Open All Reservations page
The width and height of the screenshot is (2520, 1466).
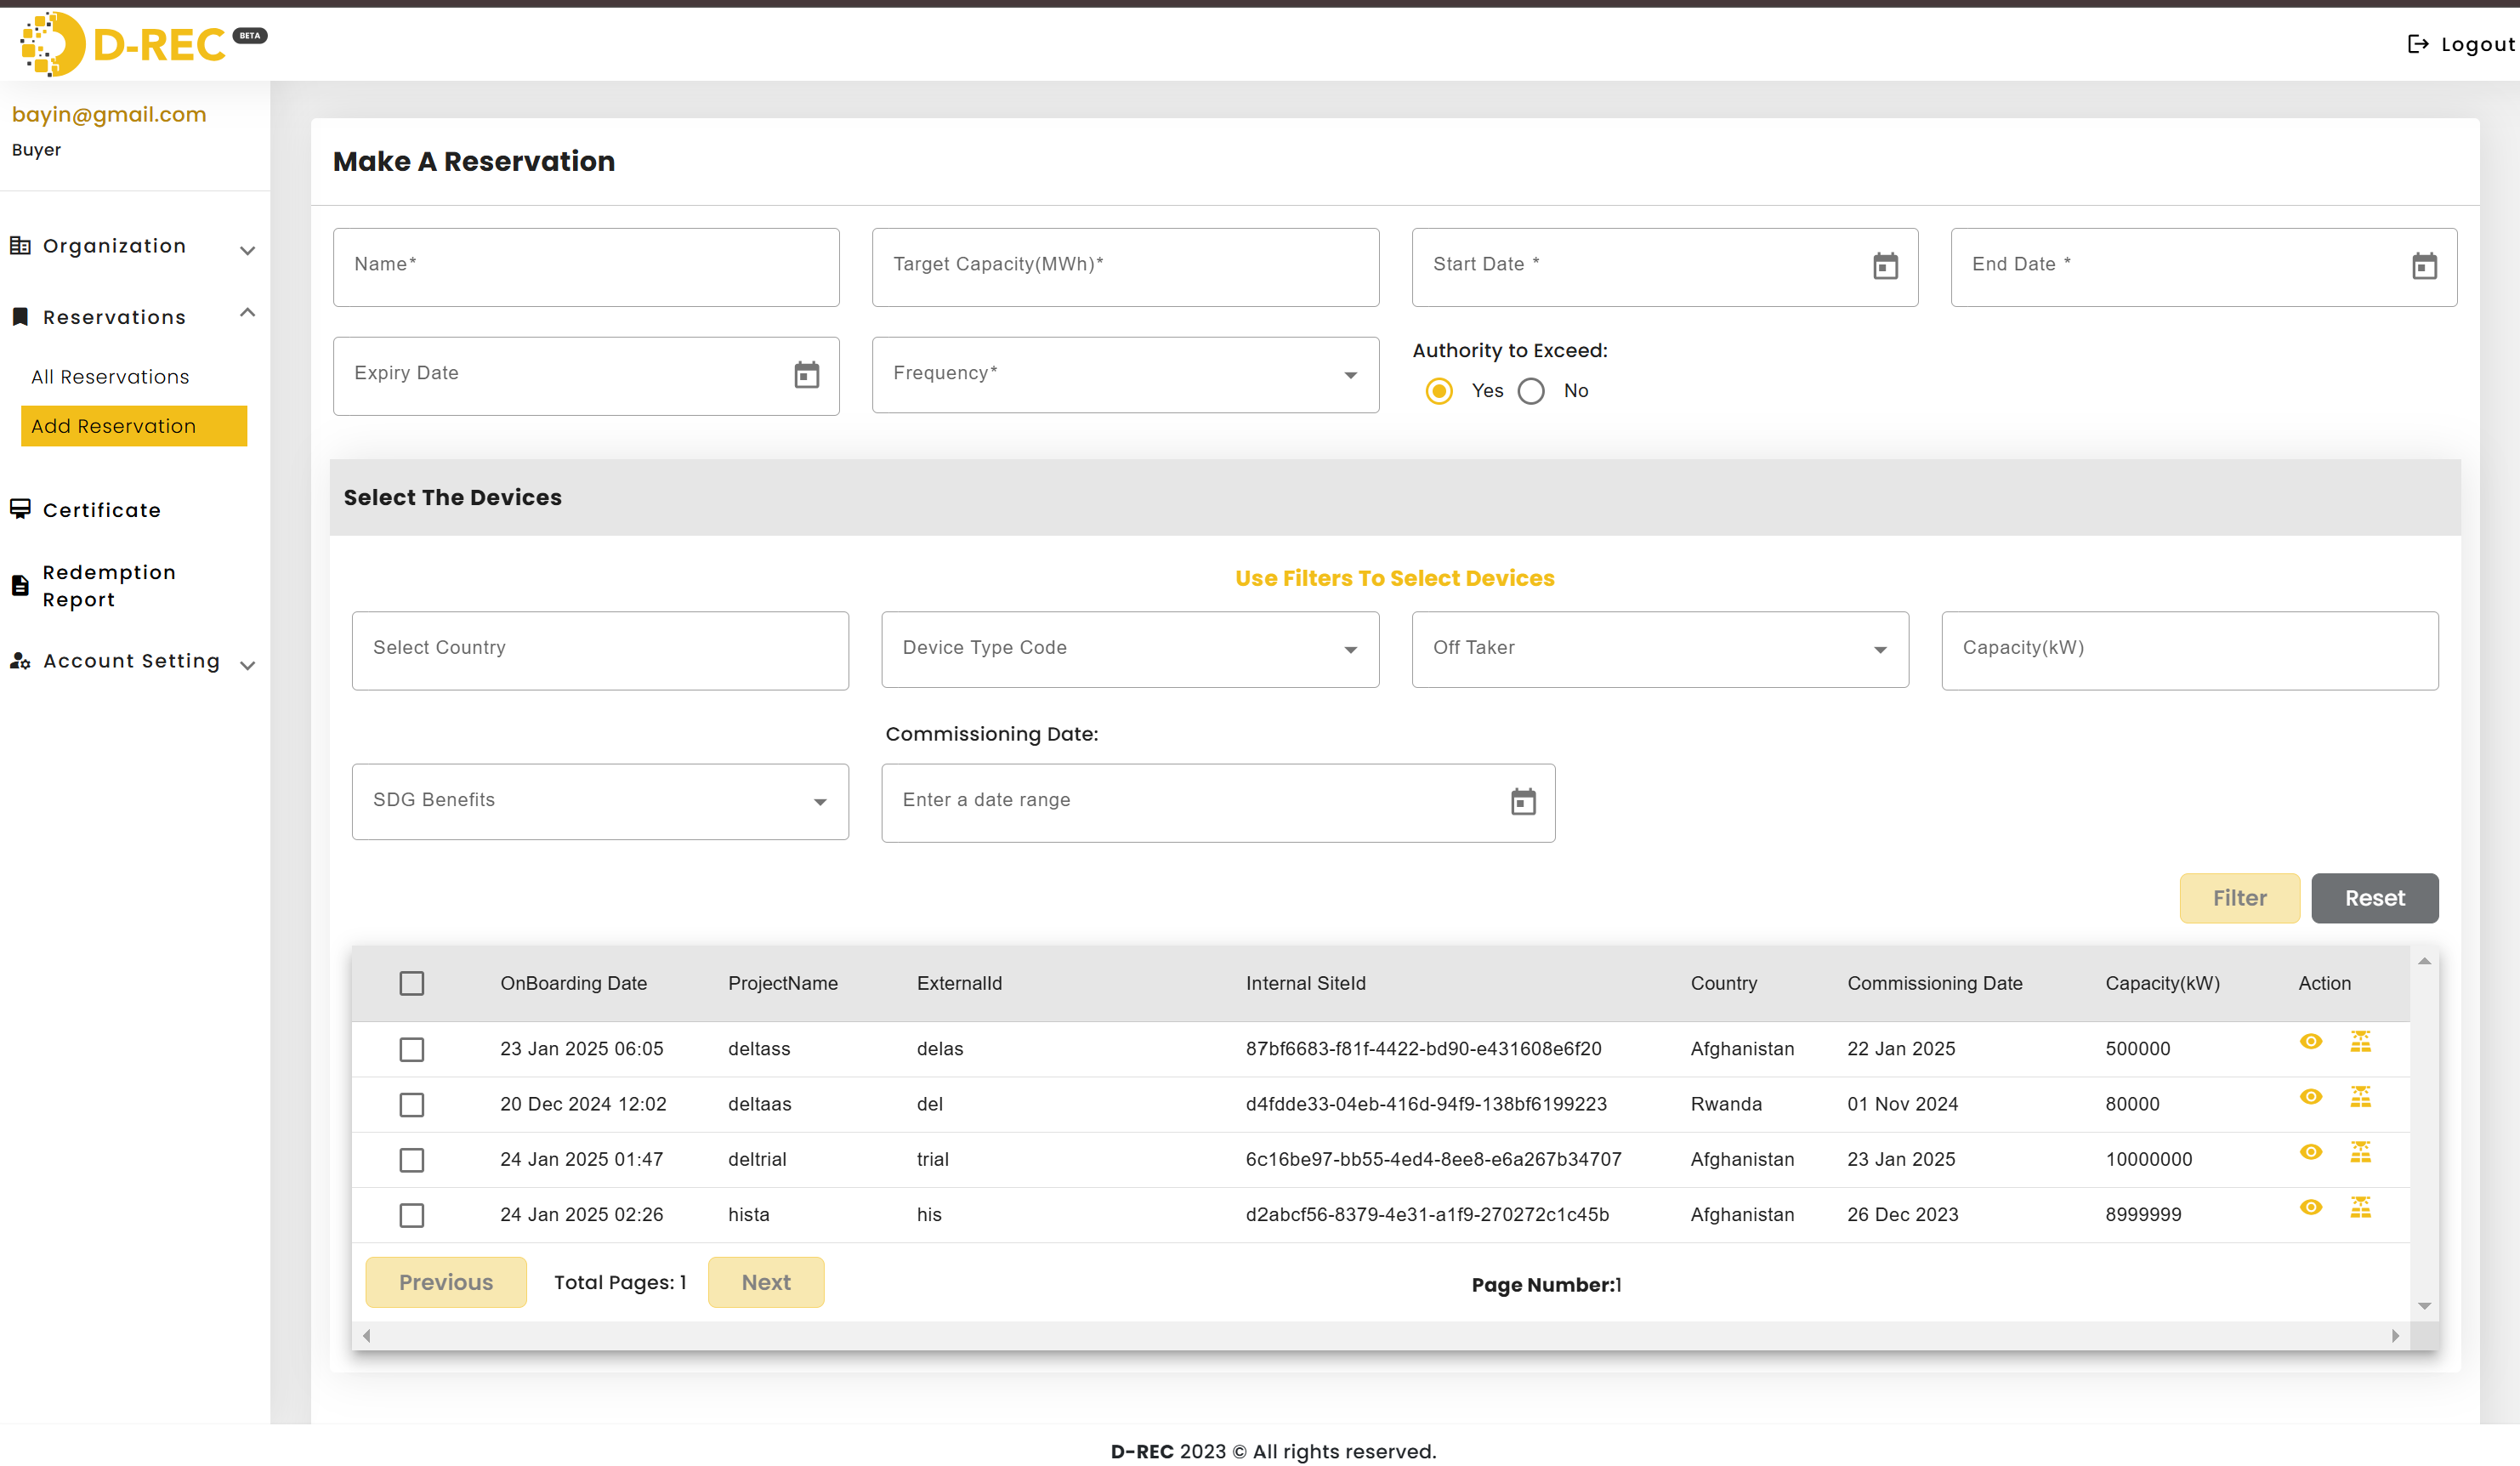(110, 377)
